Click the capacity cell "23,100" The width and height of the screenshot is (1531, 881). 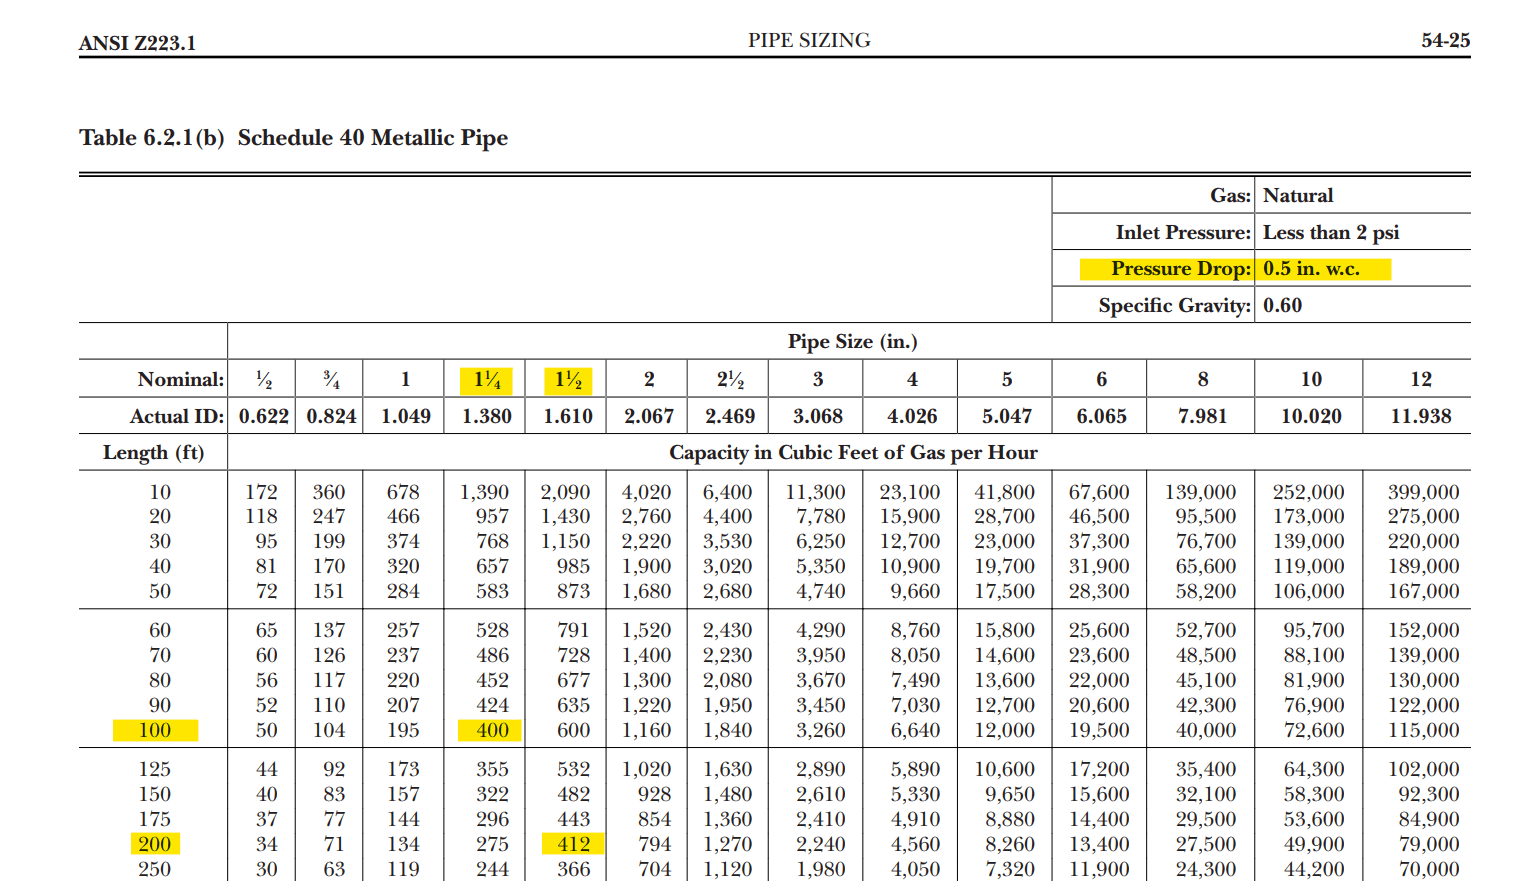[910, 492]
